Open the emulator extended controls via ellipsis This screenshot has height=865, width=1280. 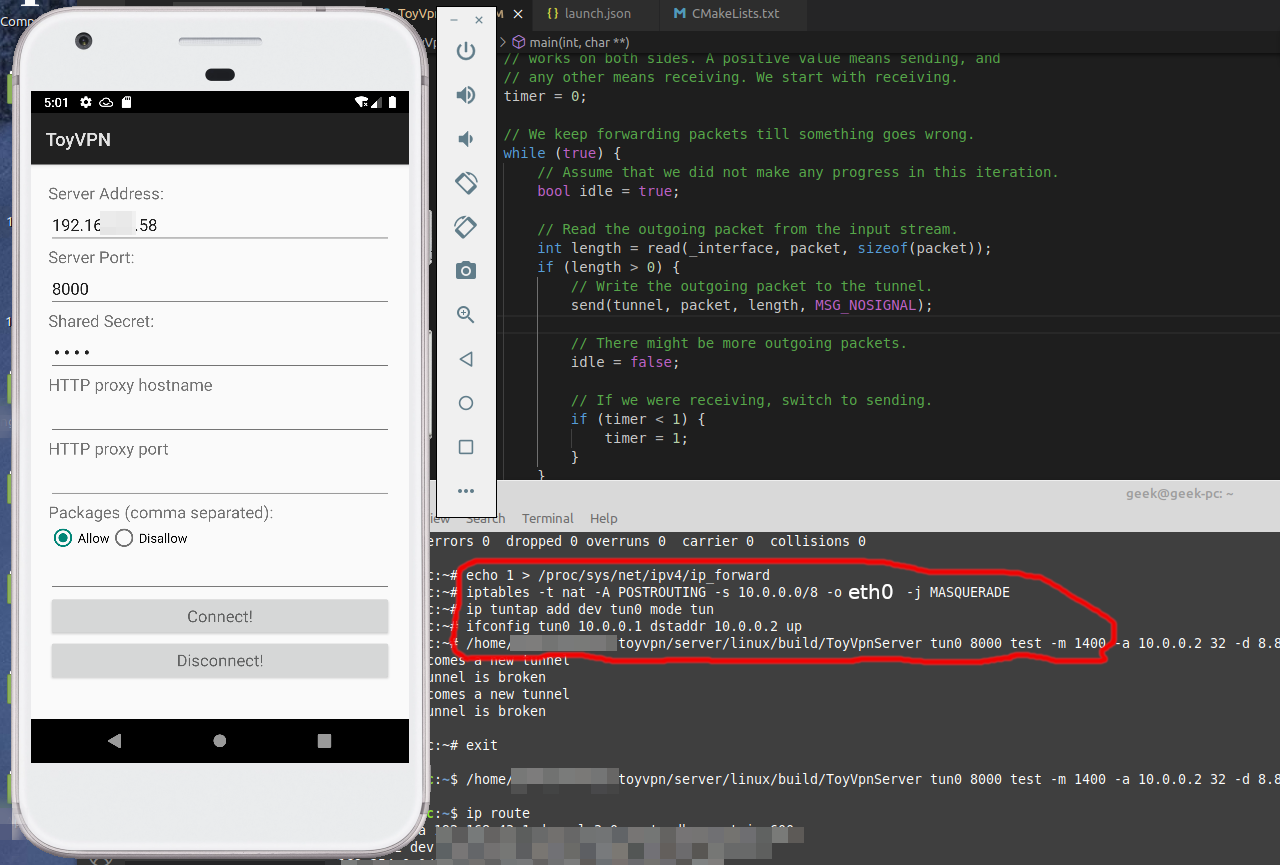point(465,490)
